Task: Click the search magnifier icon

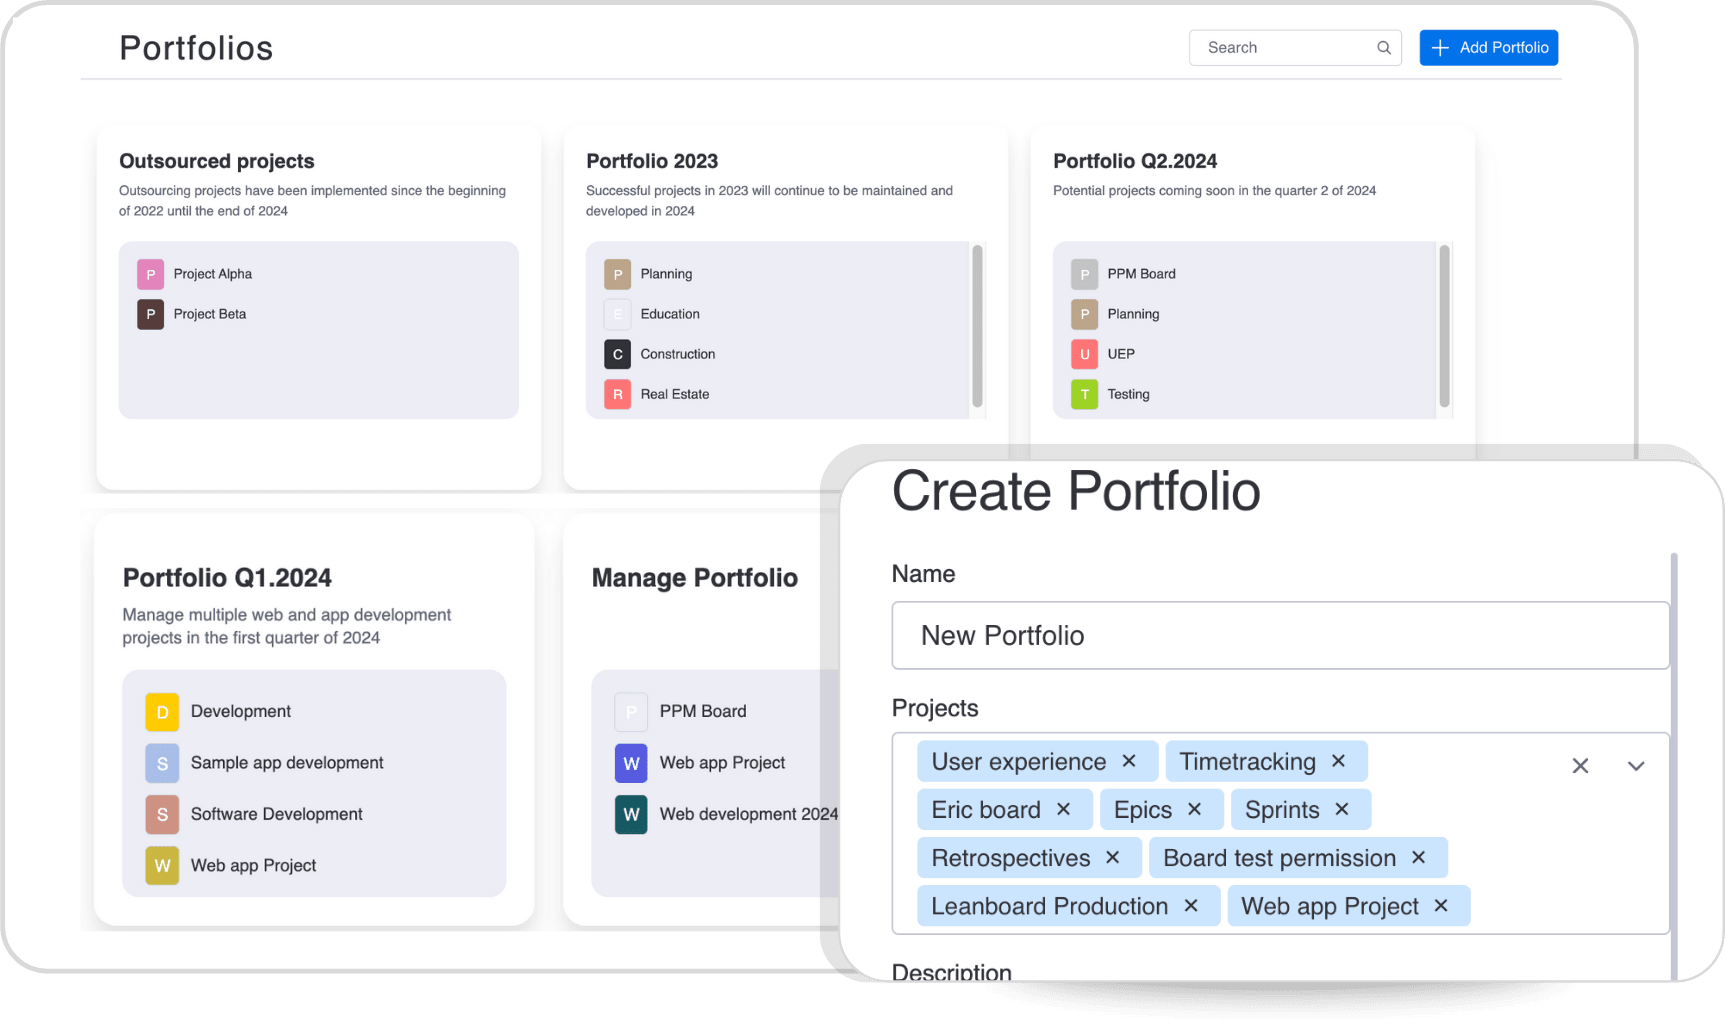Action: 1383,47
